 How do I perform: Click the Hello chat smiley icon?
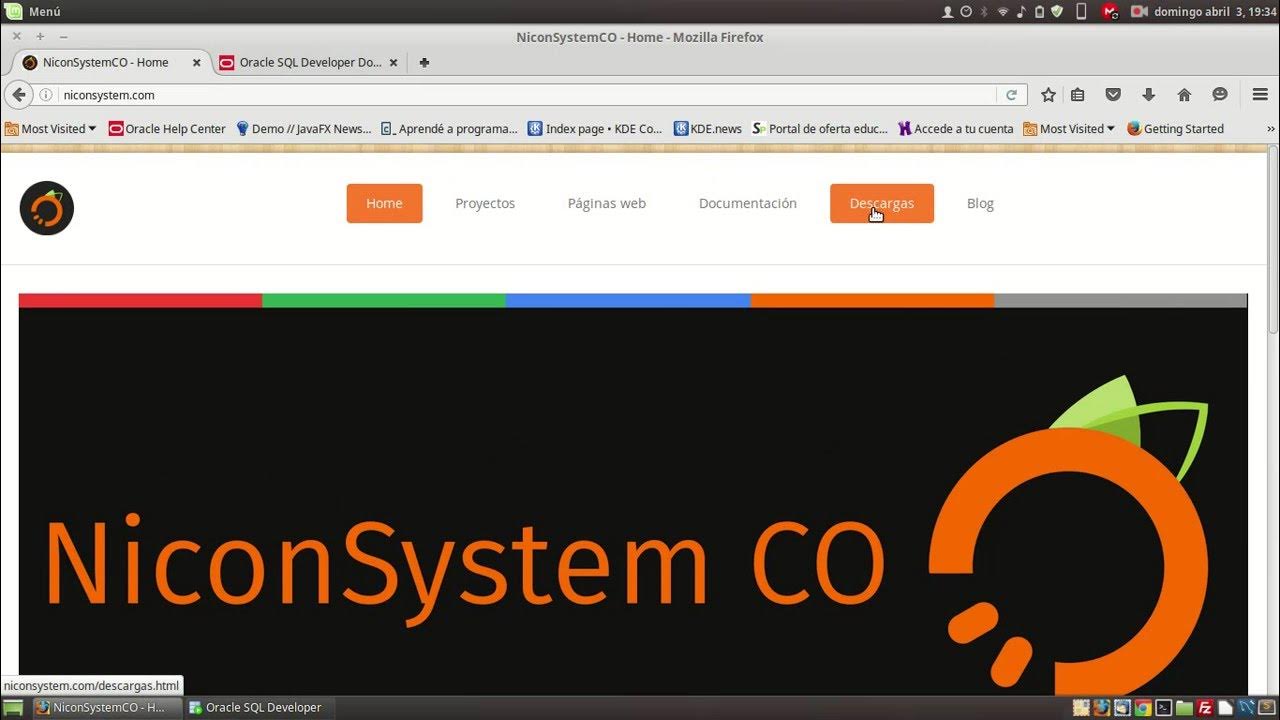pos(1220,95)
